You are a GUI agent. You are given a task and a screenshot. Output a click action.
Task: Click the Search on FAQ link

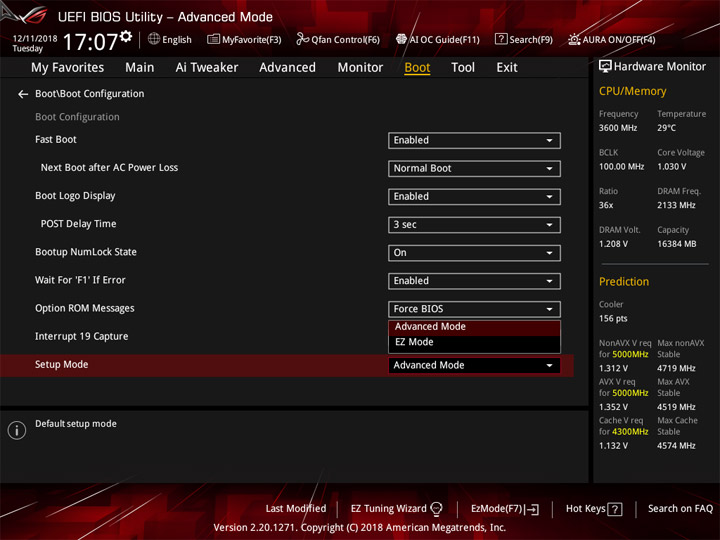pyautogui.click(x=680, y=509)
